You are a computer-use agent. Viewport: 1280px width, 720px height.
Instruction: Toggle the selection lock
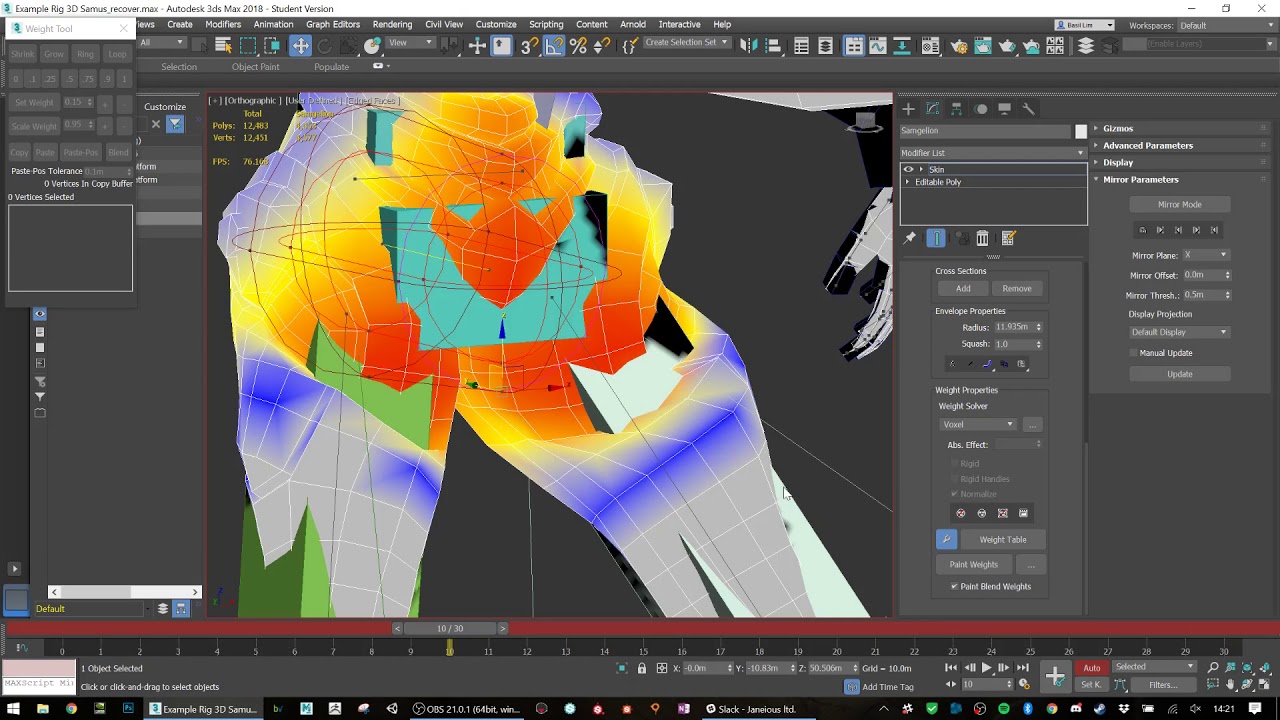tap(642, 668)
